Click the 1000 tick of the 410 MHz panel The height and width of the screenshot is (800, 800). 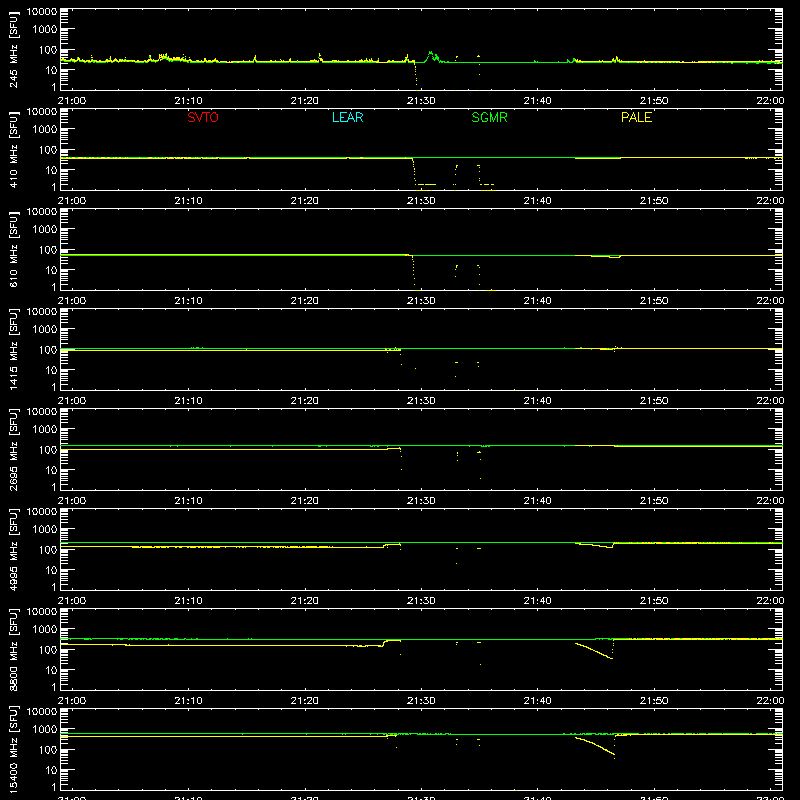(45, 130)
